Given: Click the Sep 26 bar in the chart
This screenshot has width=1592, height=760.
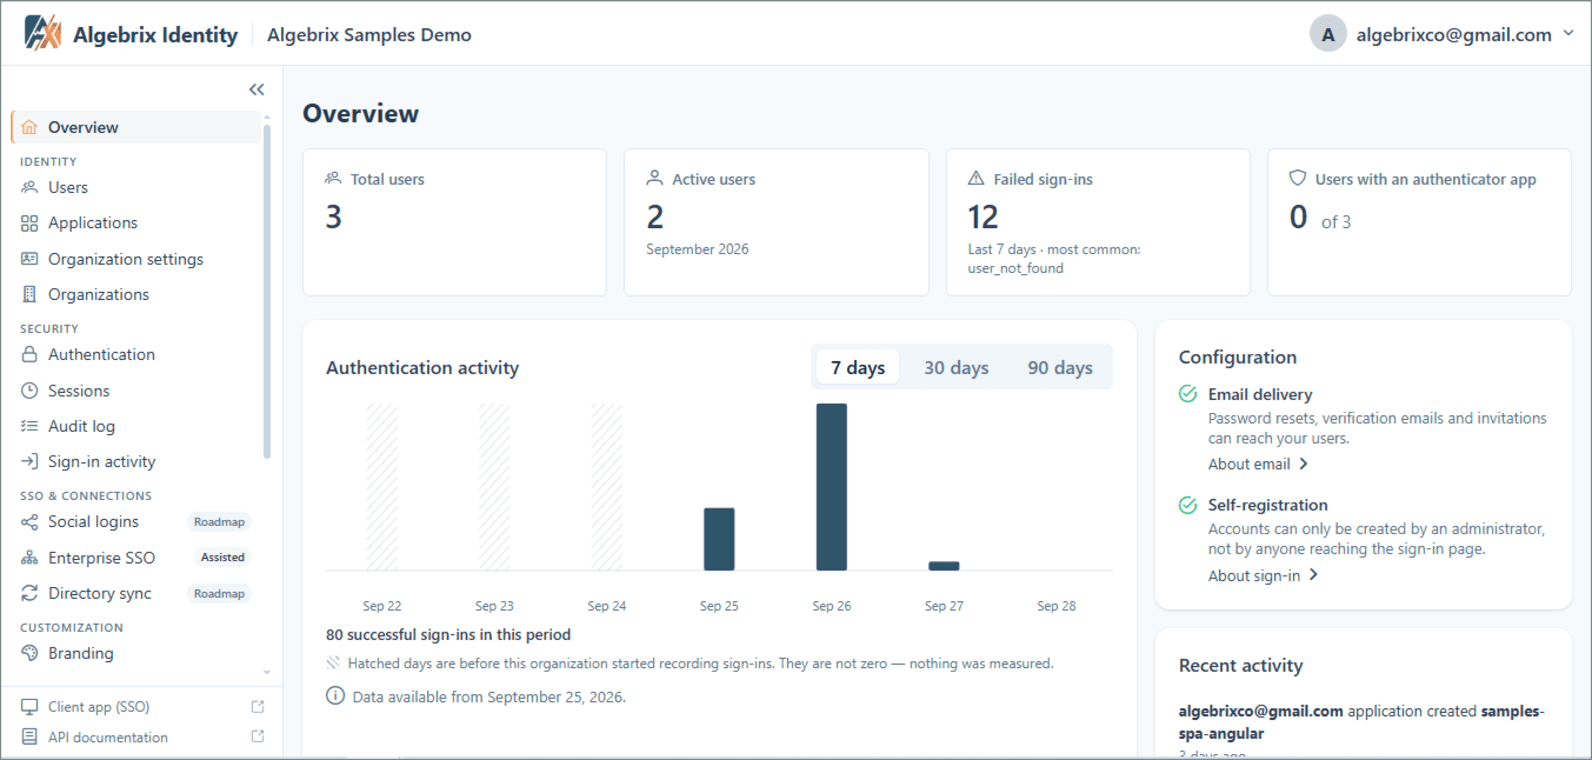Looking at the screenshot, I should coord(831,487).
